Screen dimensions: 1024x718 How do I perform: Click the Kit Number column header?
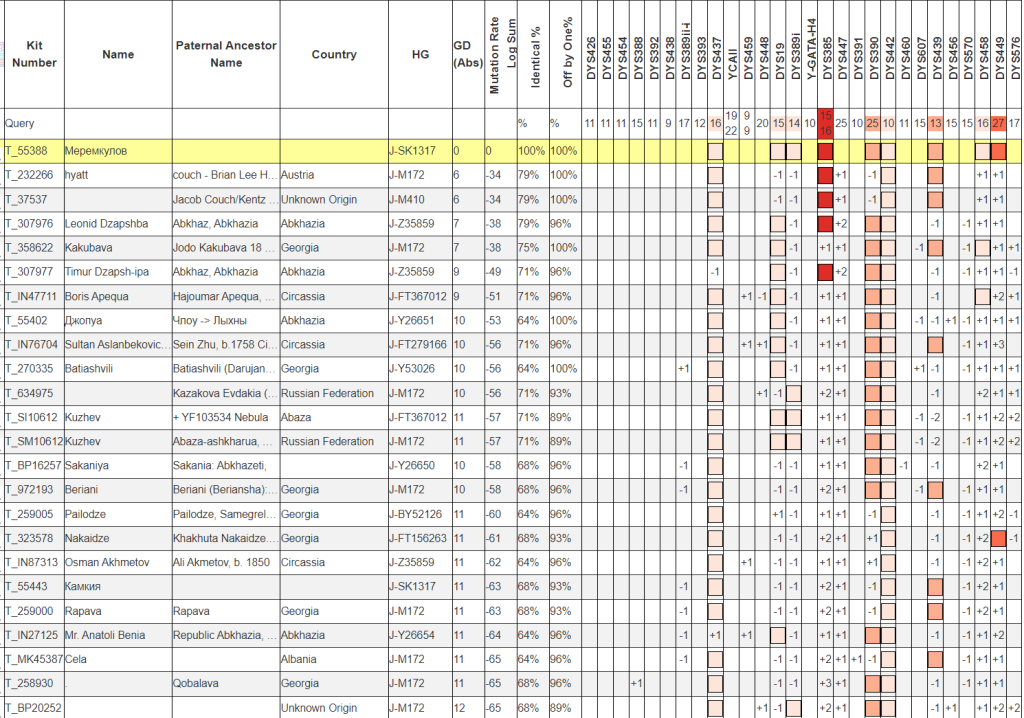(x=34, y=54)
